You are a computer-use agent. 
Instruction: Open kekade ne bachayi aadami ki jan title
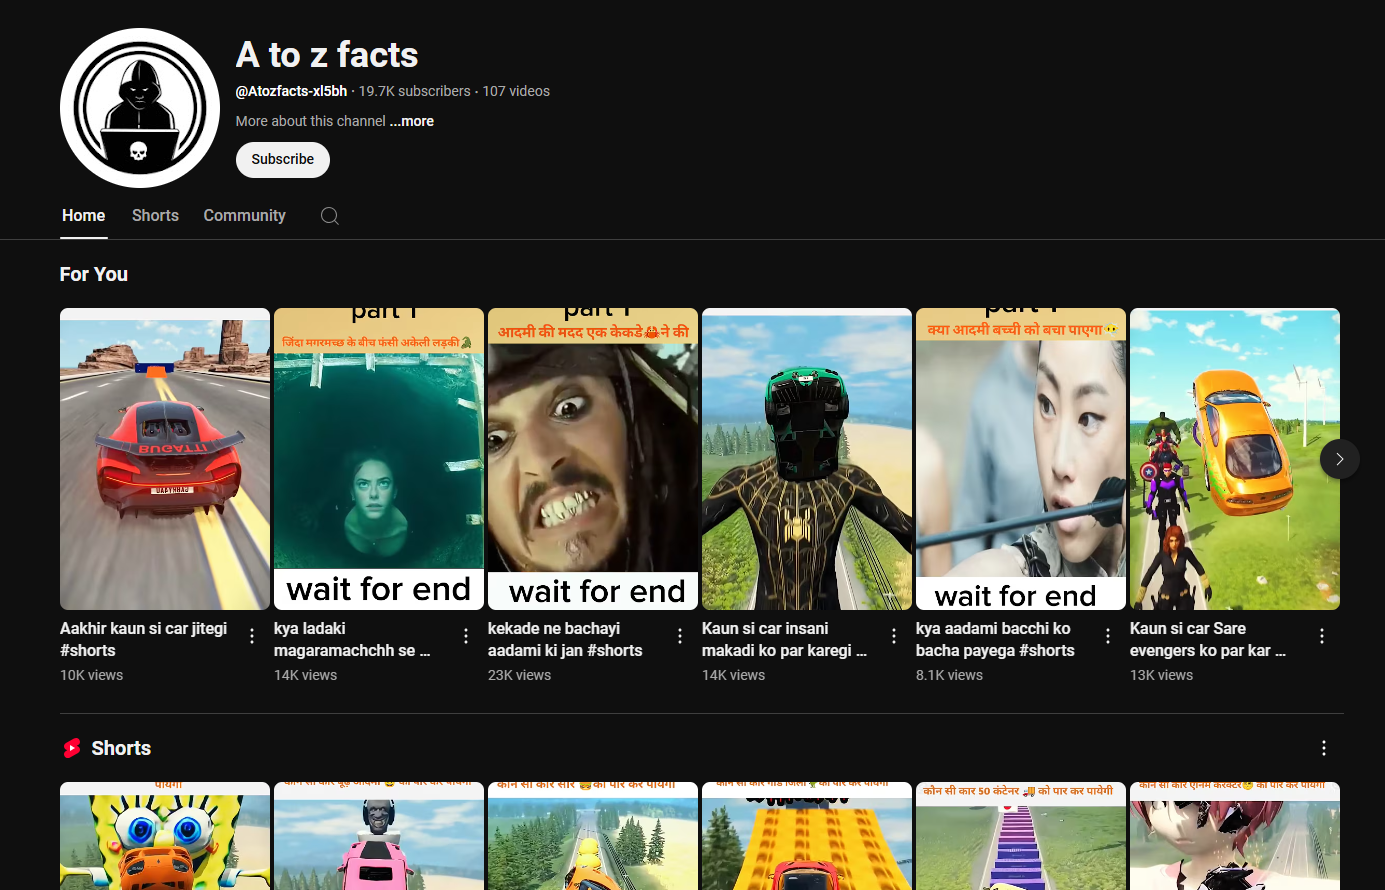click(565, 639)
